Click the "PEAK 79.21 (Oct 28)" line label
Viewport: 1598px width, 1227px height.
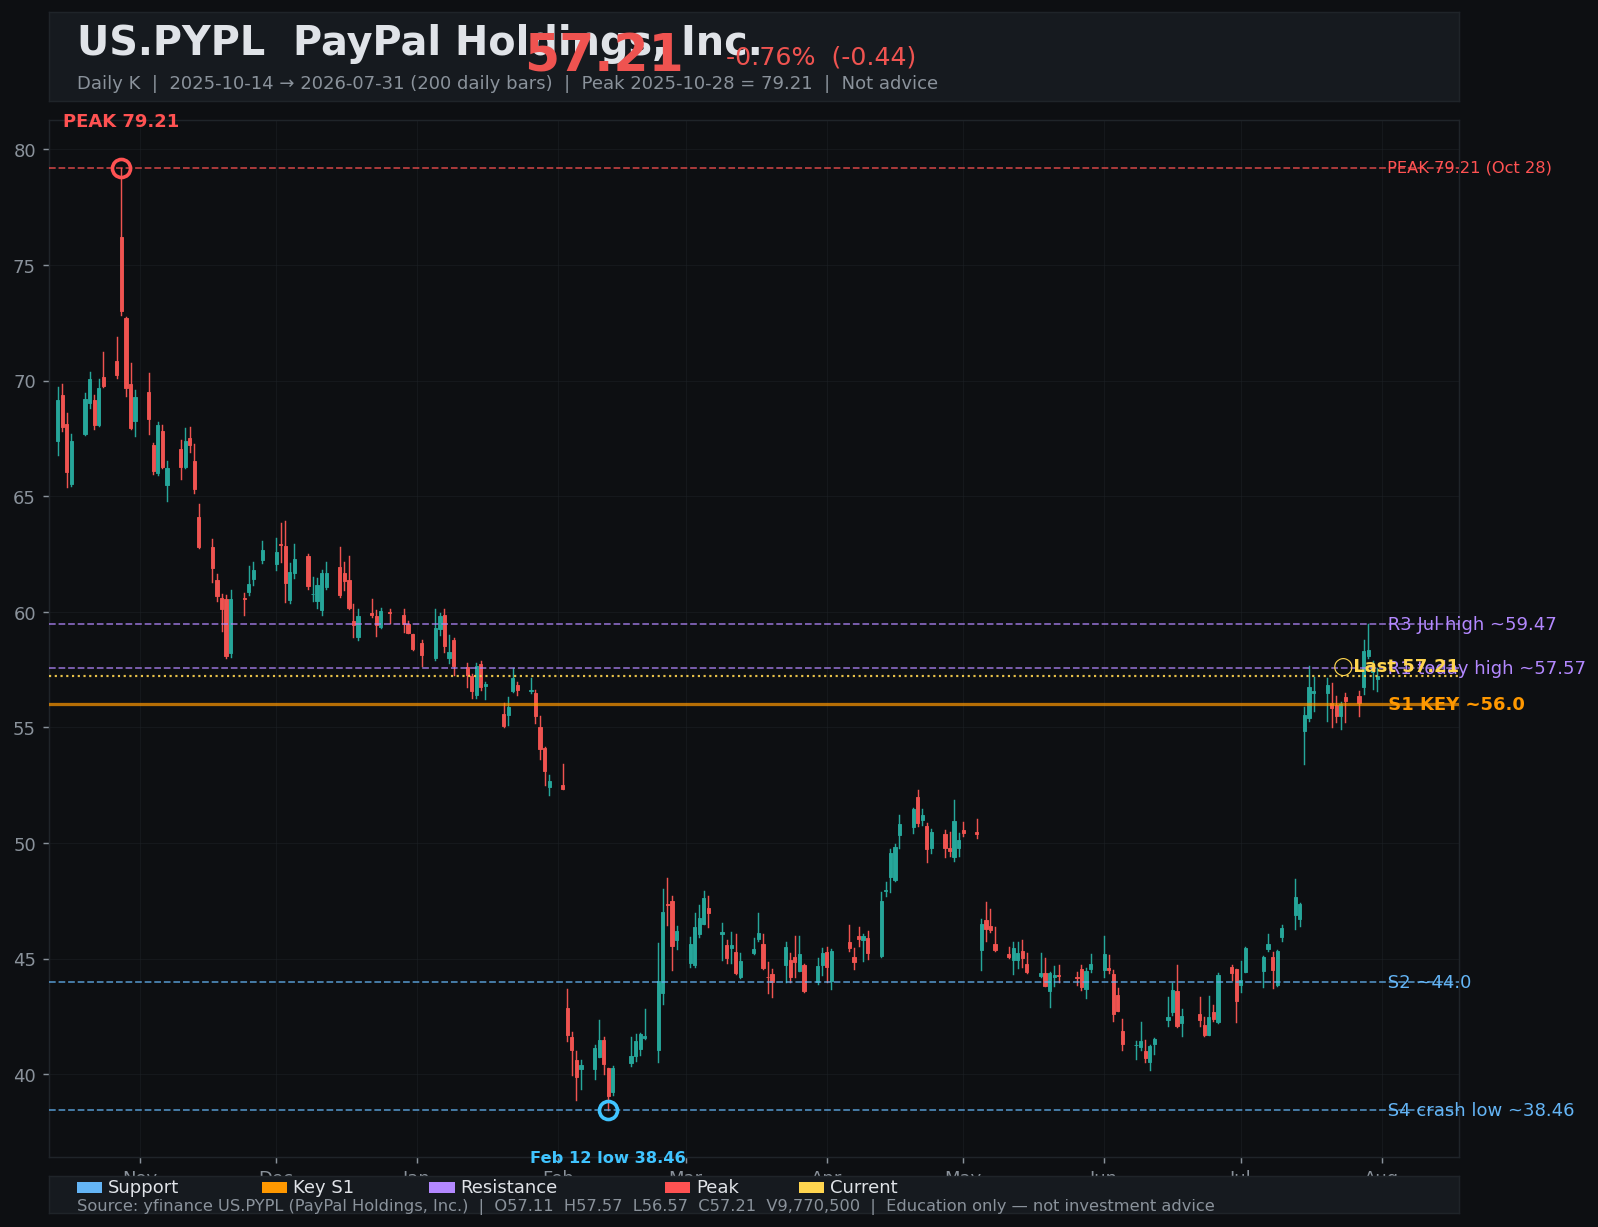[1469, 168]
